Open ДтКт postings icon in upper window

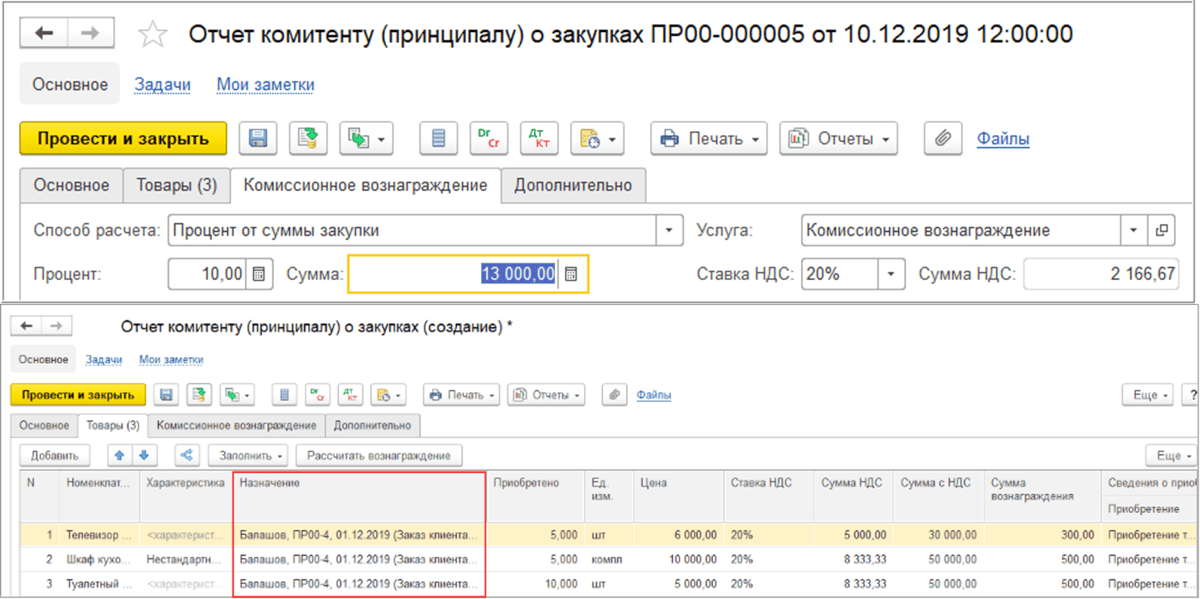tap(540, 139)
